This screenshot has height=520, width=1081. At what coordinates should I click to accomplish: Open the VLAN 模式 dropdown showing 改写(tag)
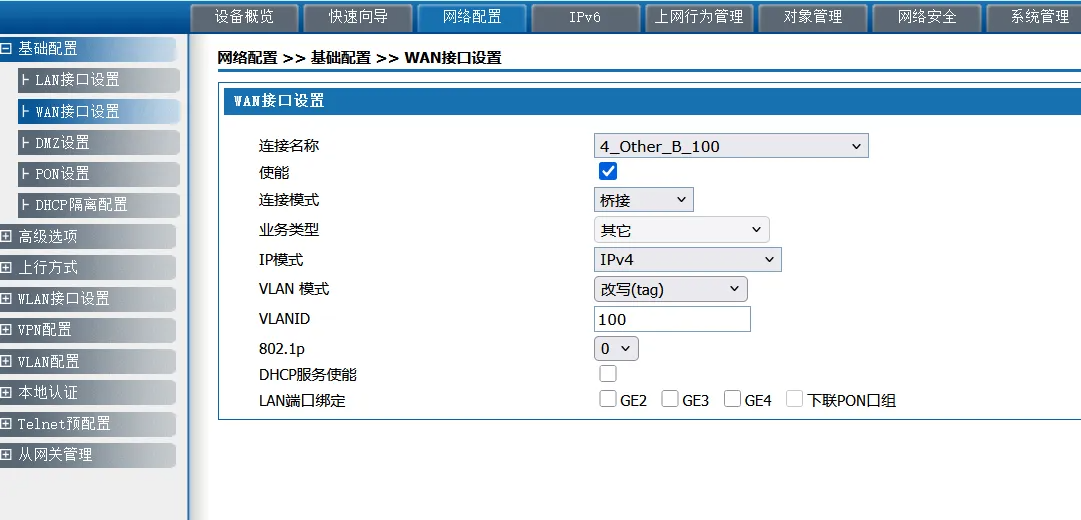click(670, 290)
